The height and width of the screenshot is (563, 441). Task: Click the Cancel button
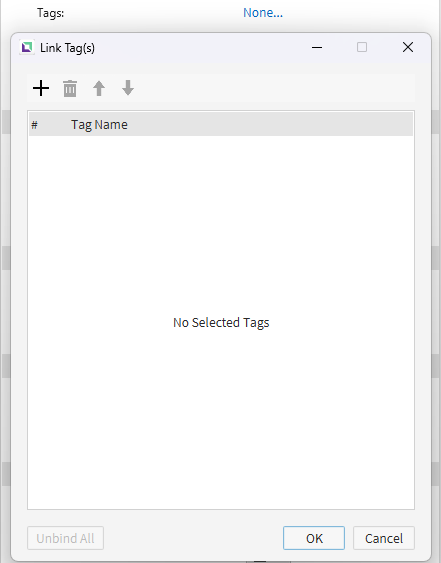pos(384,538)
